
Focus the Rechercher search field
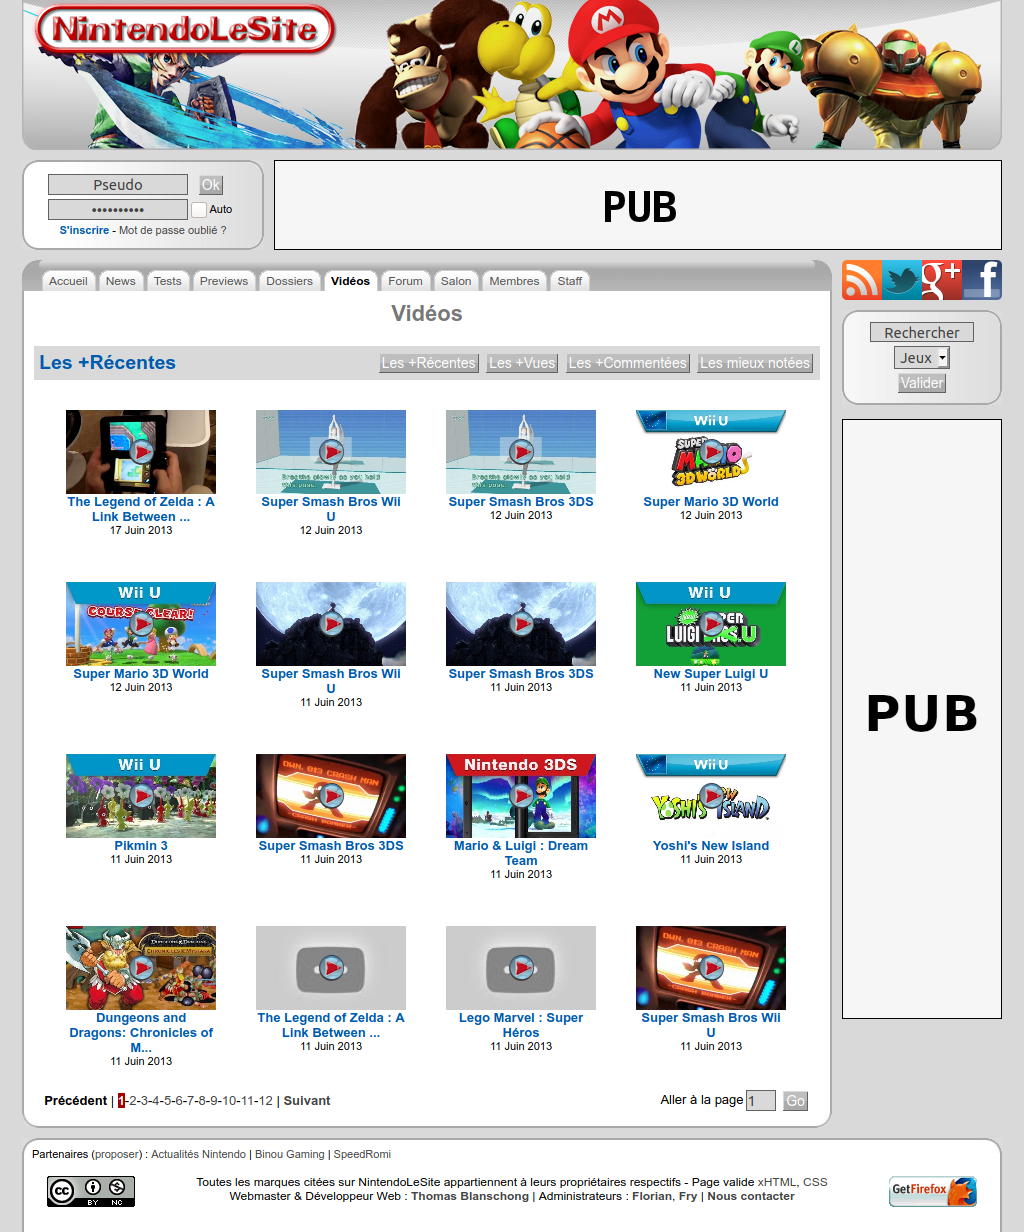click(922, 333)
